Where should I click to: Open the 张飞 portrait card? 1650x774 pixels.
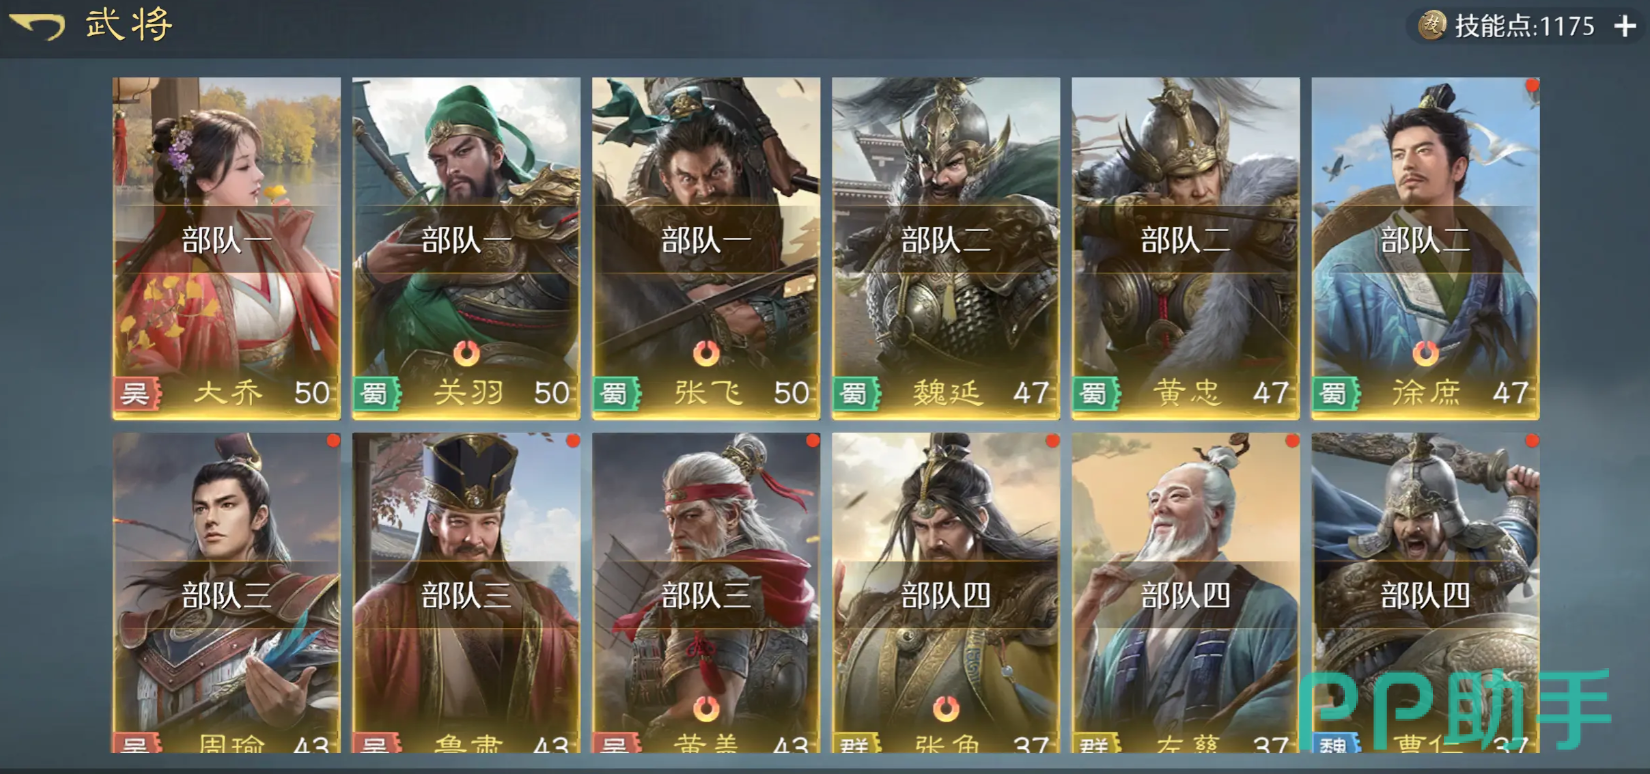(706, 248)
